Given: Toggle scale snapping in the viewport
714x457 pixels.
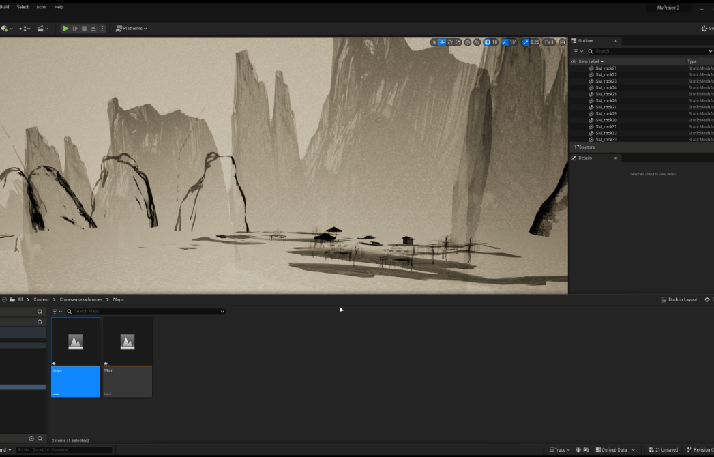Looking at the screenshot, I should click(x=525, y=42).
